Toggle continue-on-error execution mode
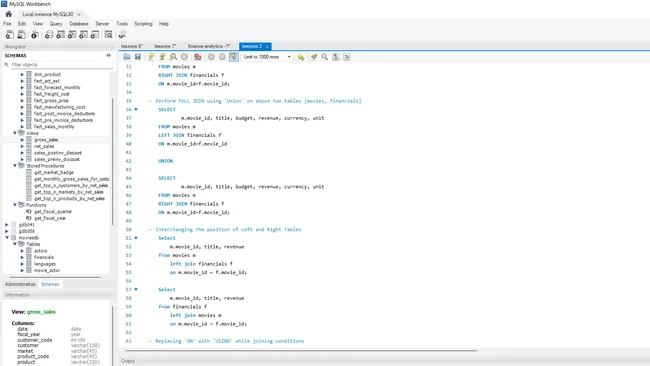 [198, 57]
